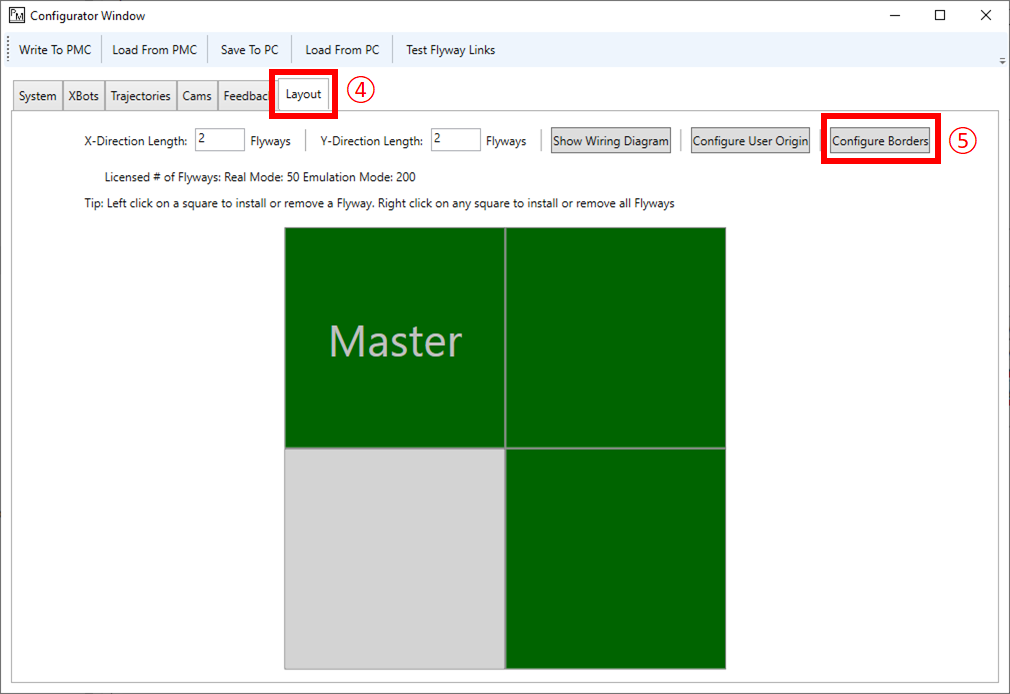Viewport: 1010px width, 694px height.
Task: Click the Write To PMC toolbar command
Action: (55, 49)
